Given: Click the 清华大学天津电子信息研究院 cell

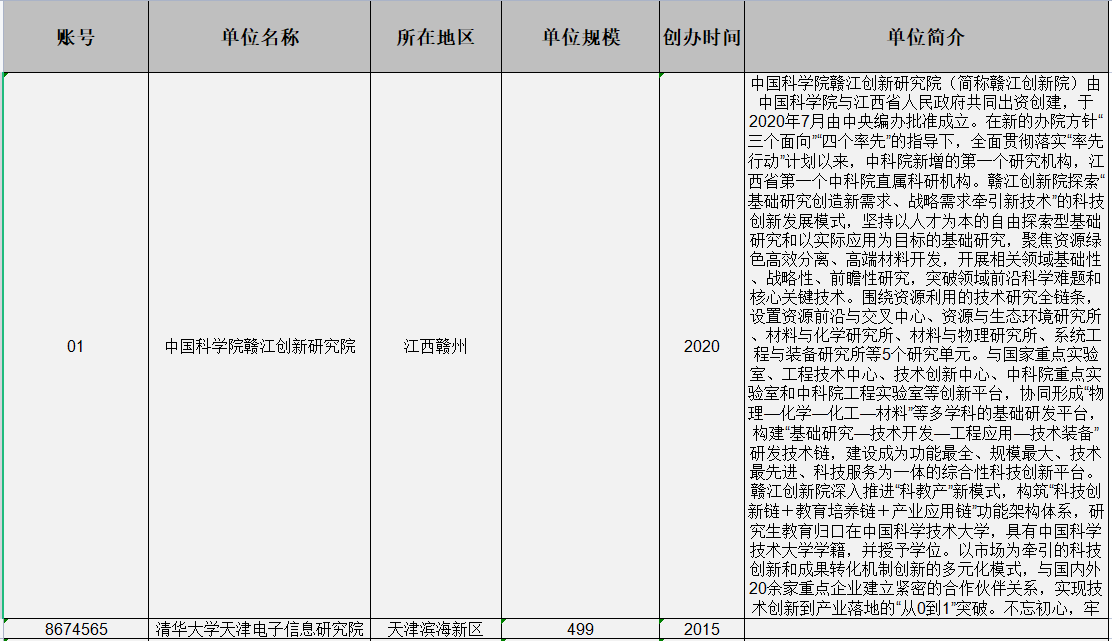Looking at the screenshot, I should (259, 630).
